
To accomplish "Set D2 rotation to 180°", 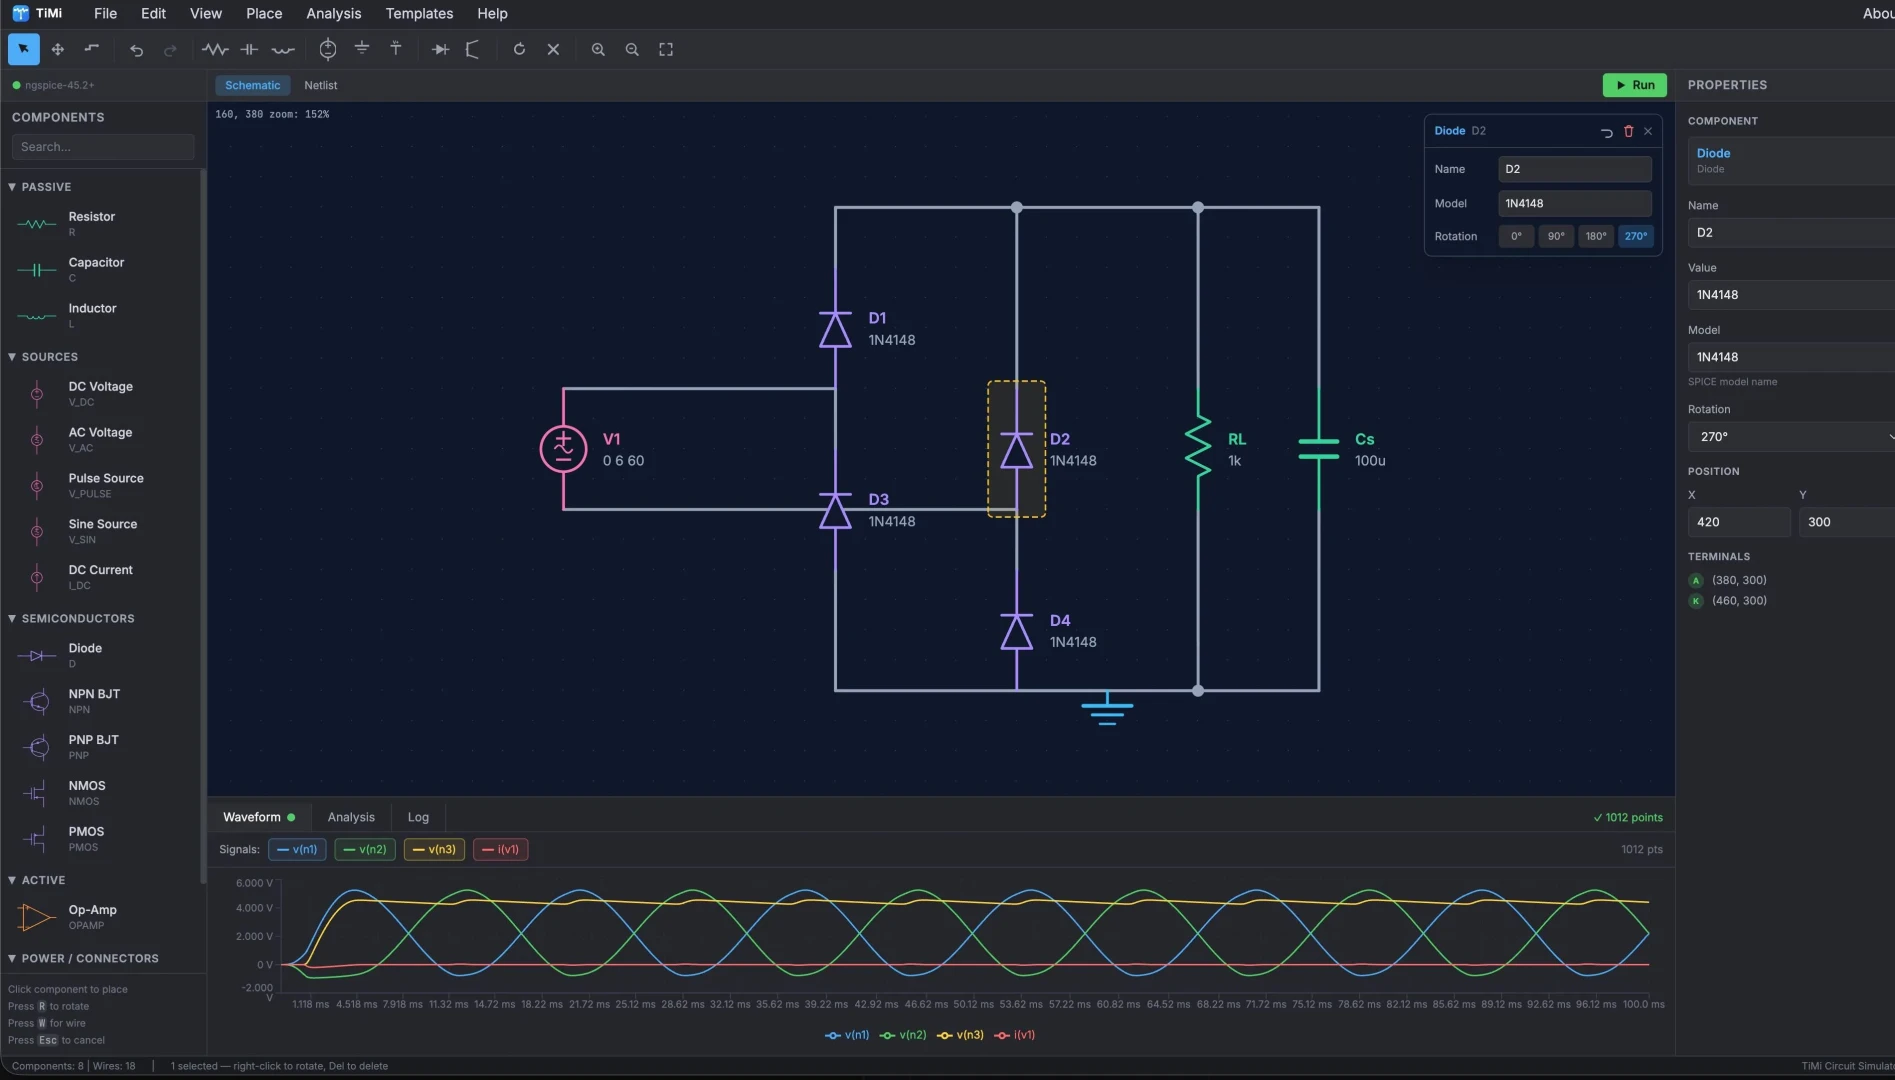I will click(x=1596, y=236).
